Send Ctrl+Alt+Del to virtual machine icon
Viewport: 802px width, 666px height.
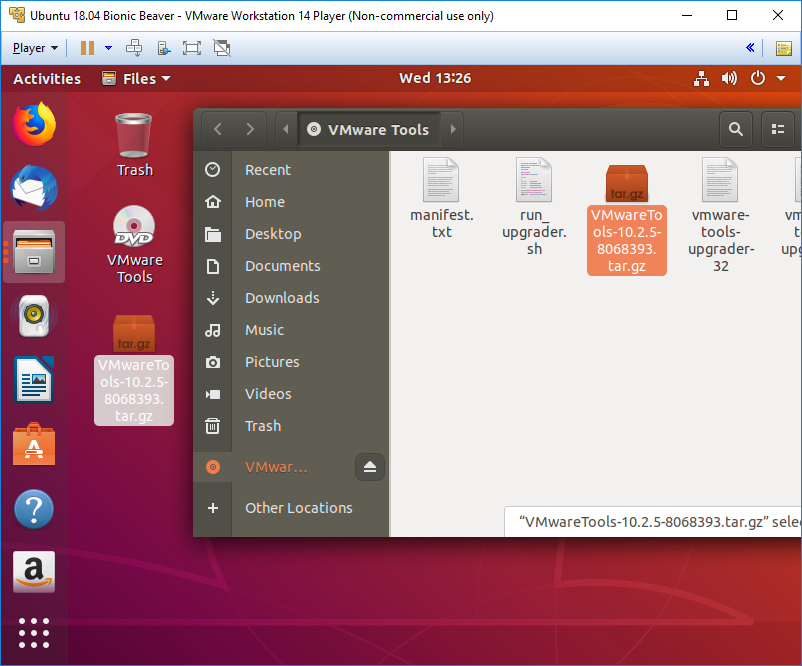coord(134,48)
